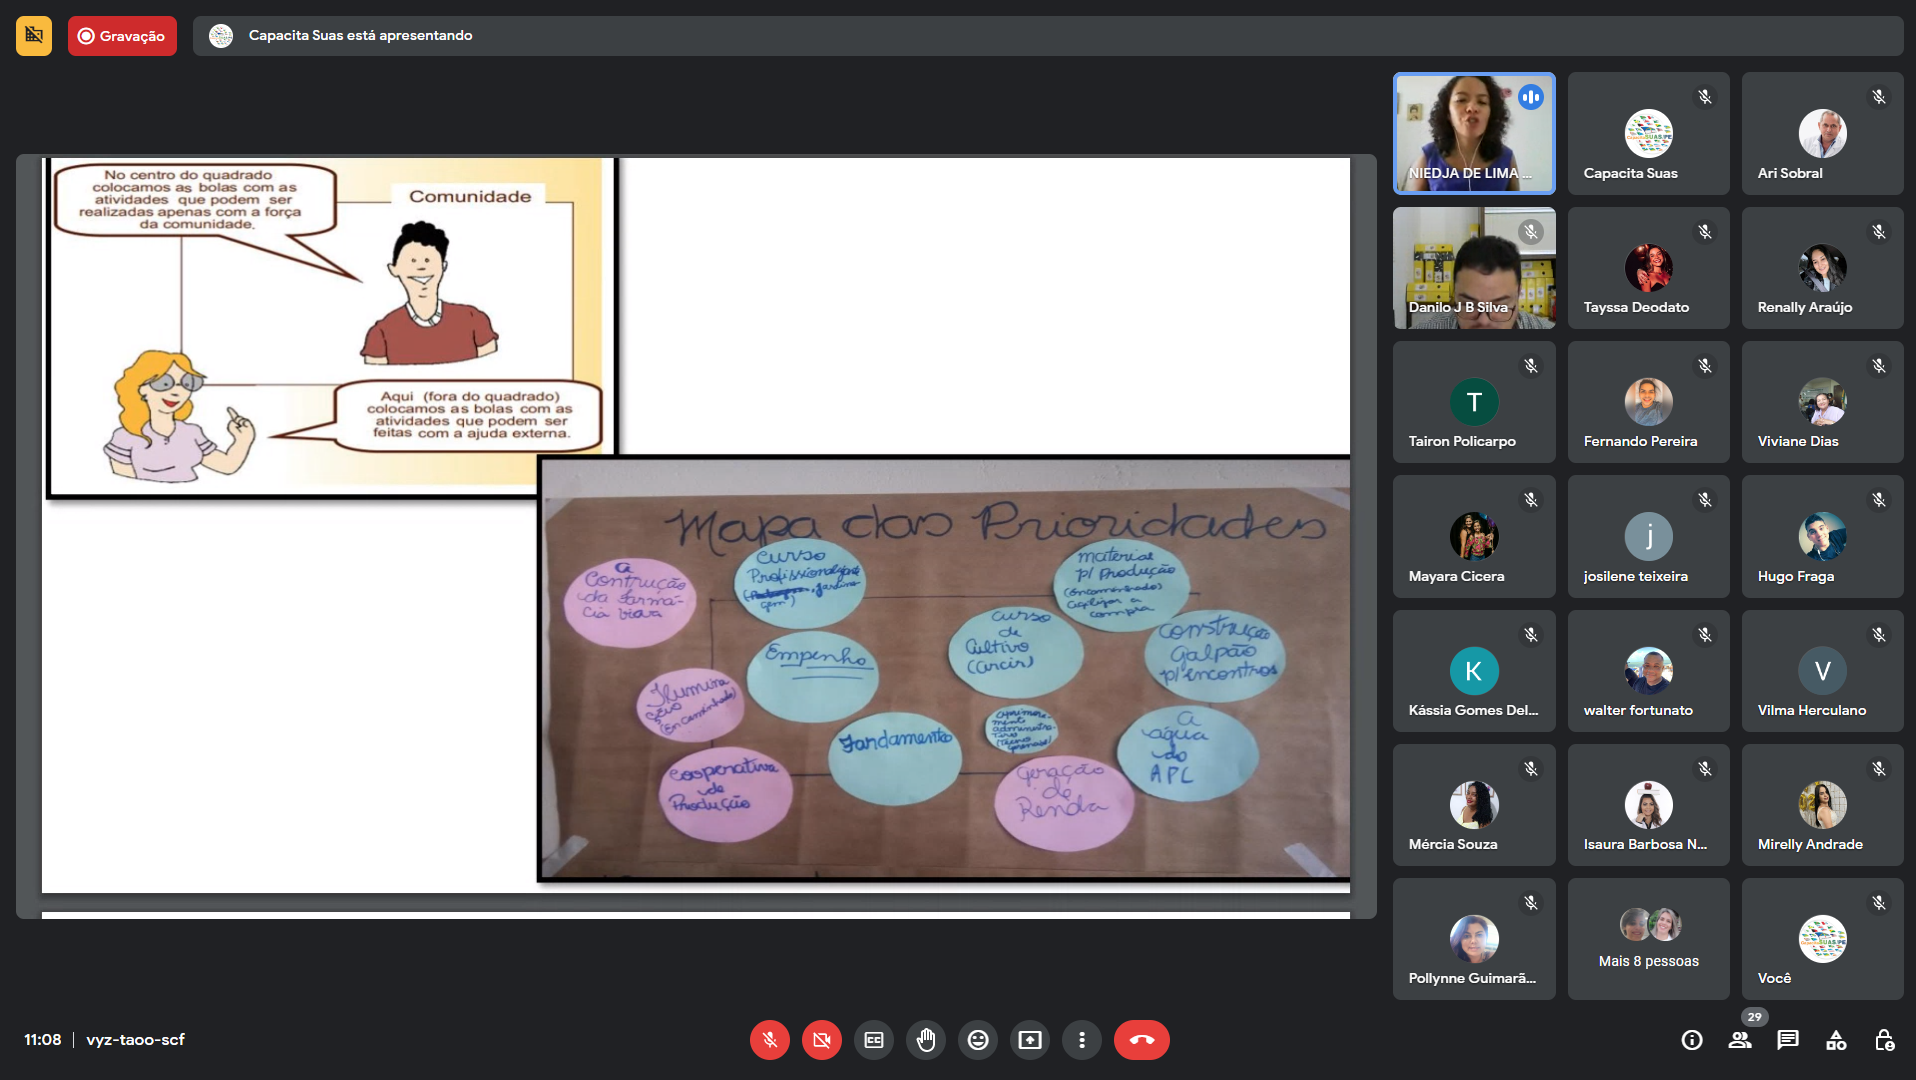
Task: Turn on the camera
Action: point(821,1040)
